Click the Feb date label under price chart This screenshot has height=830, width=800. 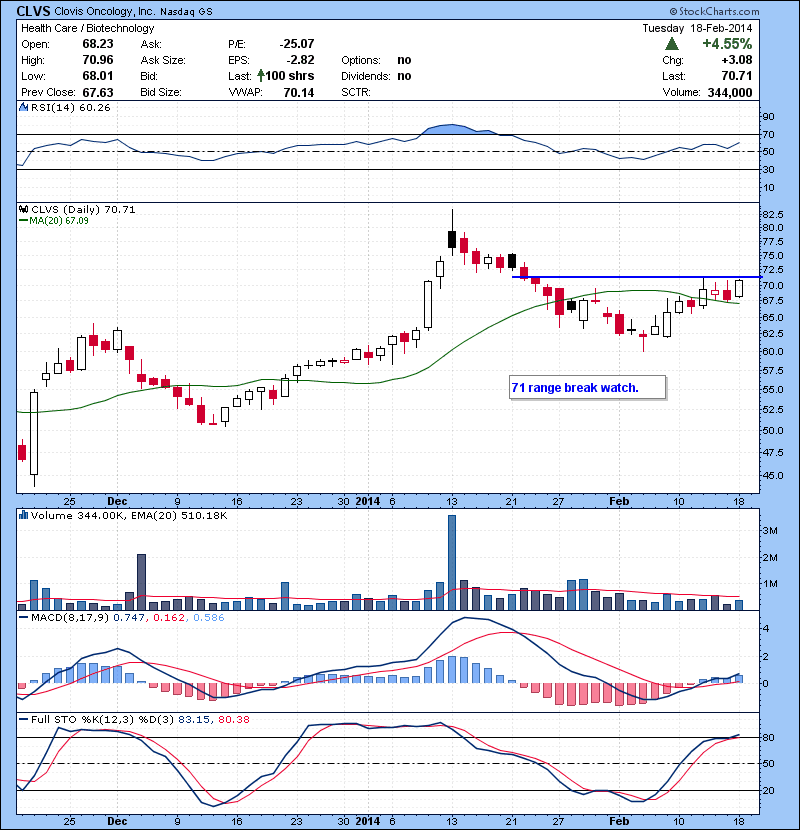tap(619, 501)
